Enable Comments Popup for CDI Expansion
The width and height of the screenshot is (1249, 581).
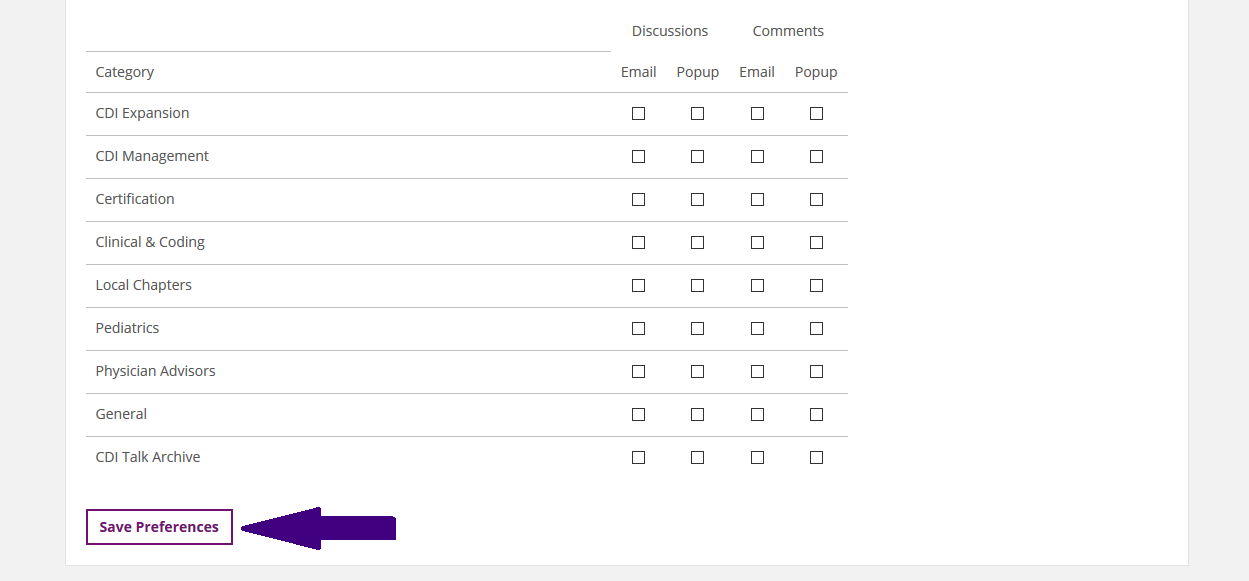(x=816, y=114)
